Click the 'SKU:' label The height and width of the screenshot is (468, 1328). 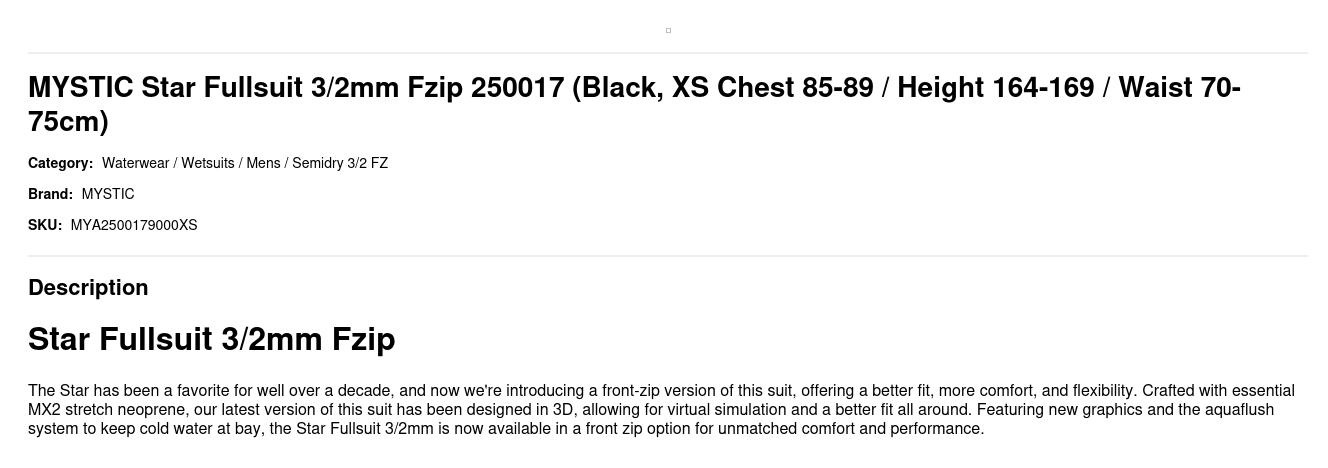click(45, 225)
